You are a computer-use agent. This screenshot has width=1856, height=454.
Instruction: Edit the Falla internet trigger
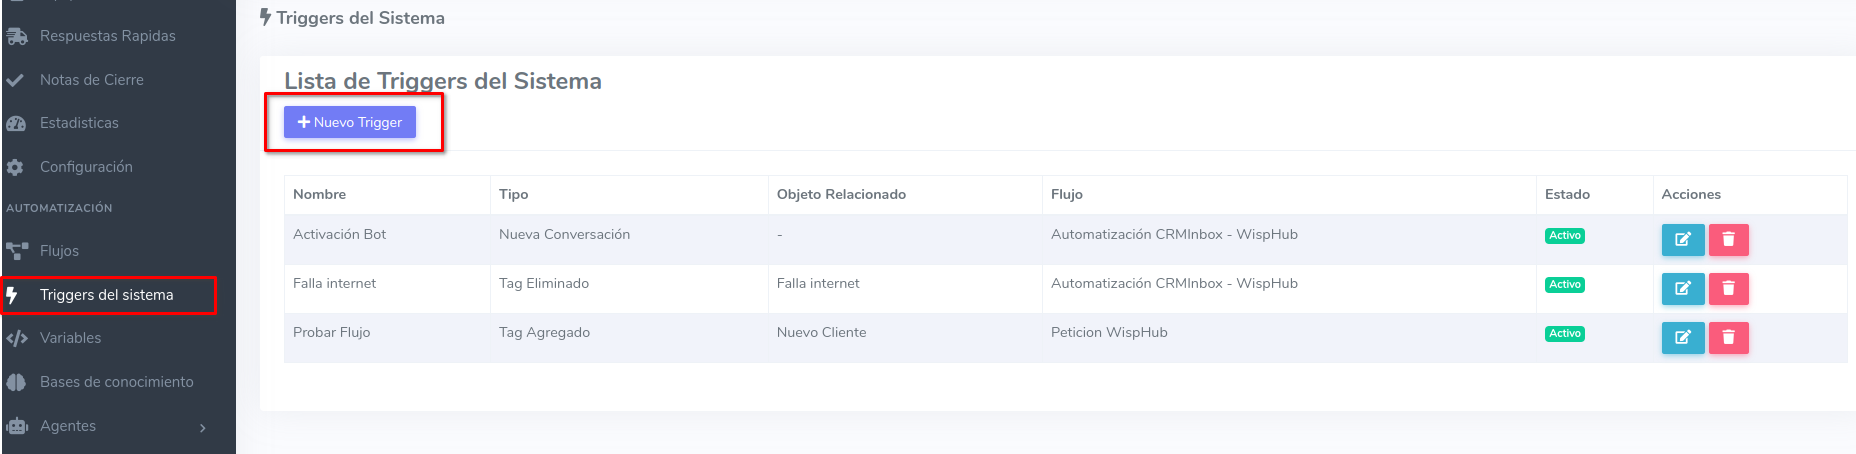click(1682, 289)
